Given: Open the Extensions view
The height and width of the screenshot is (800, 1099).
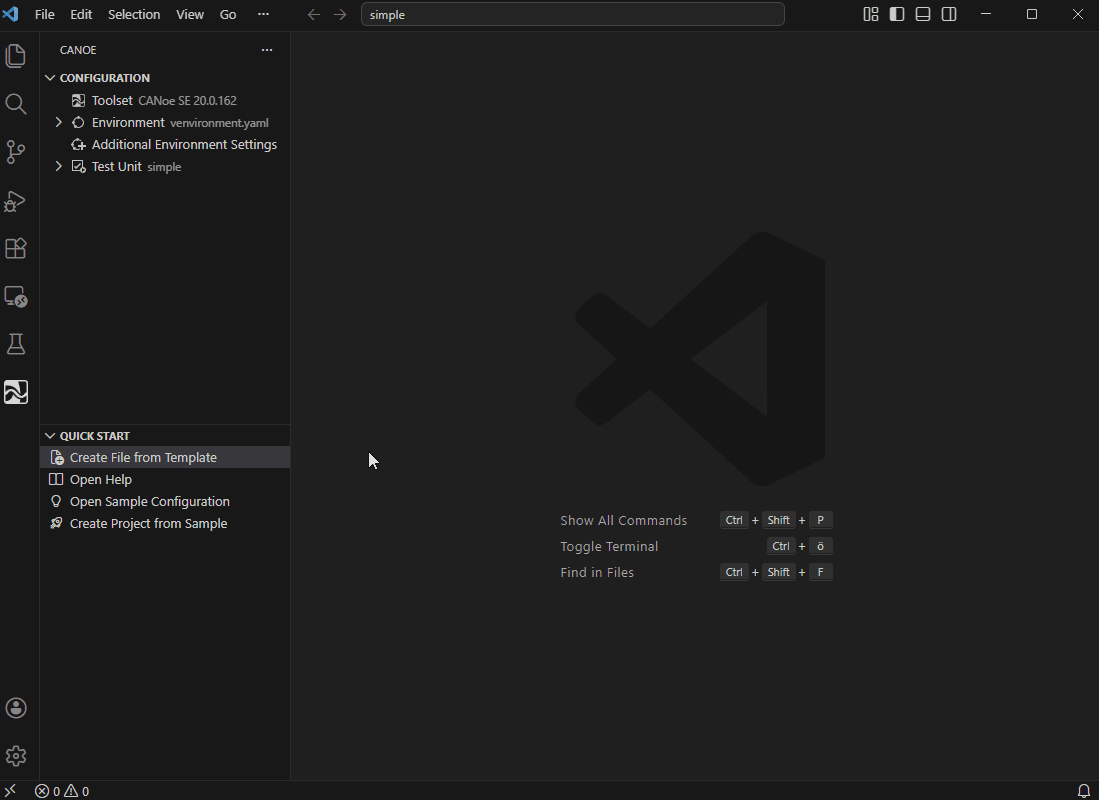Looking at the screenshot, I should pyautogui.click(x=15, y=248).
